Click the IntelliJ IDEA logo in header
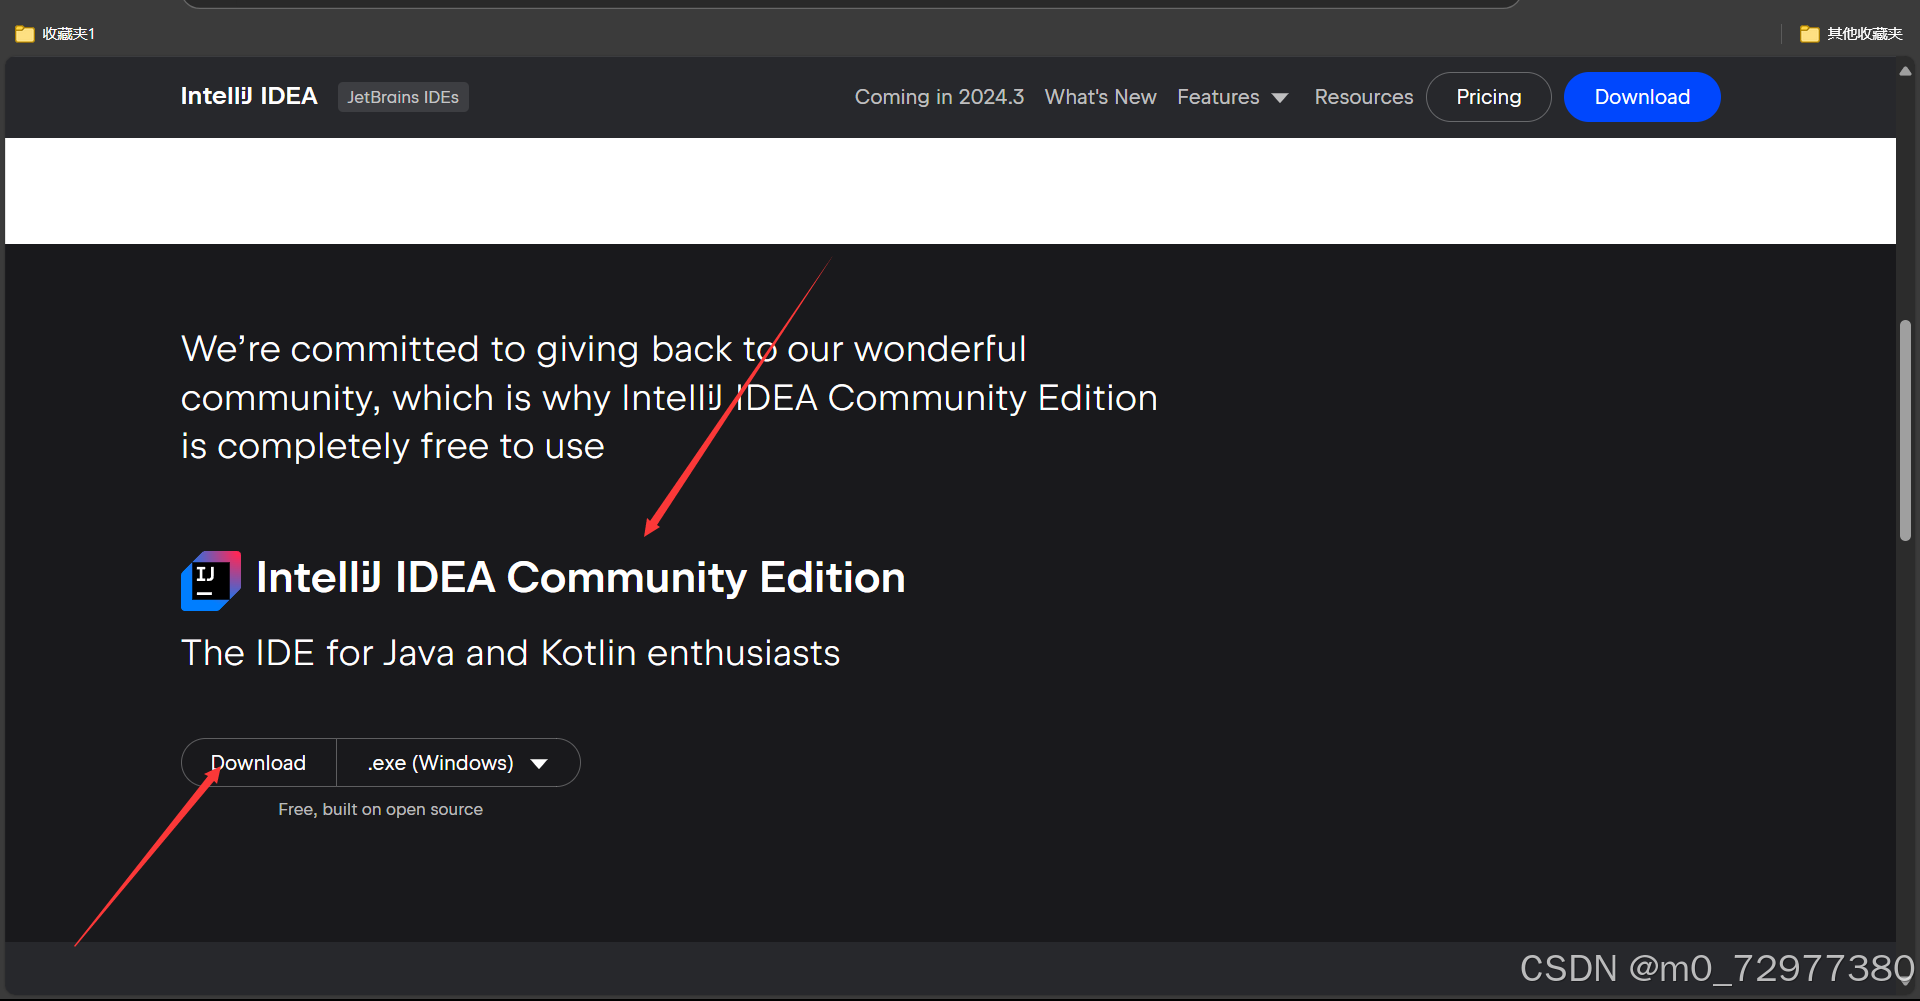The image size is (1920, 1001). click(x=249, y=96)
